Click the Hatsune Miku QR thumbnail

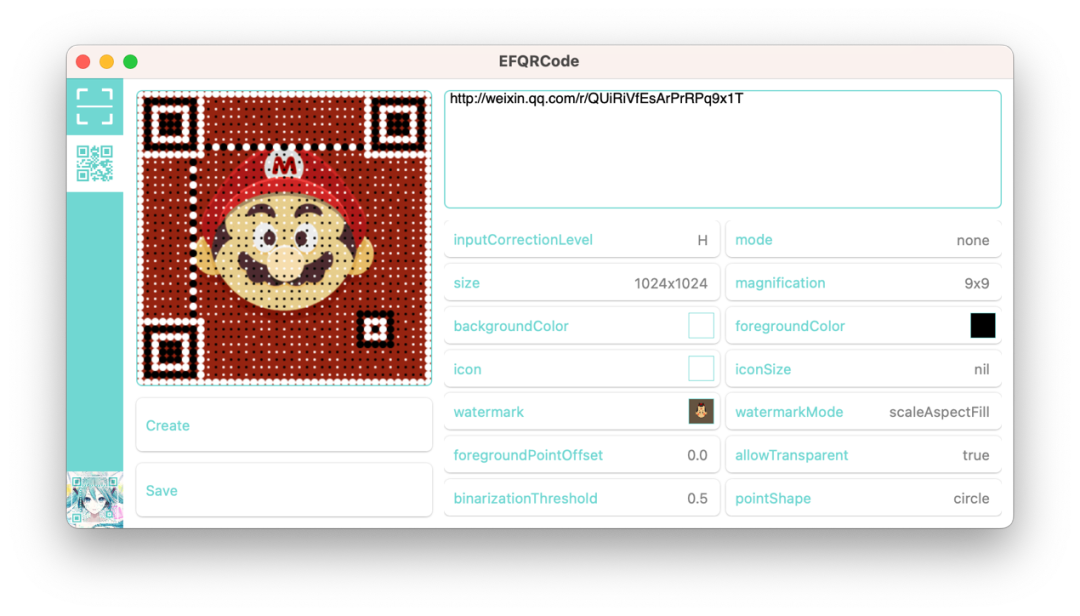point(95,499)
